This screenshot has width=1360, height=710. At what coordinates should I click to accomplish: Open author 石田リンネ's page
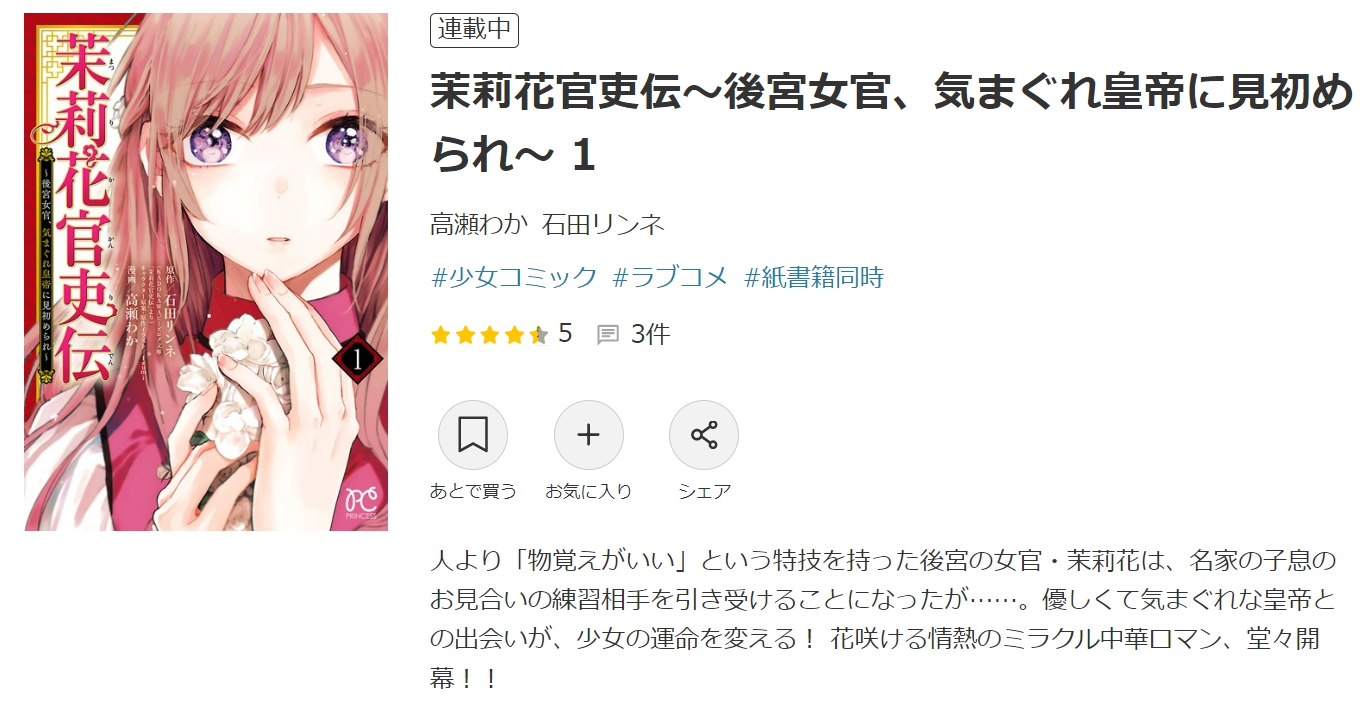pos(603,224)
